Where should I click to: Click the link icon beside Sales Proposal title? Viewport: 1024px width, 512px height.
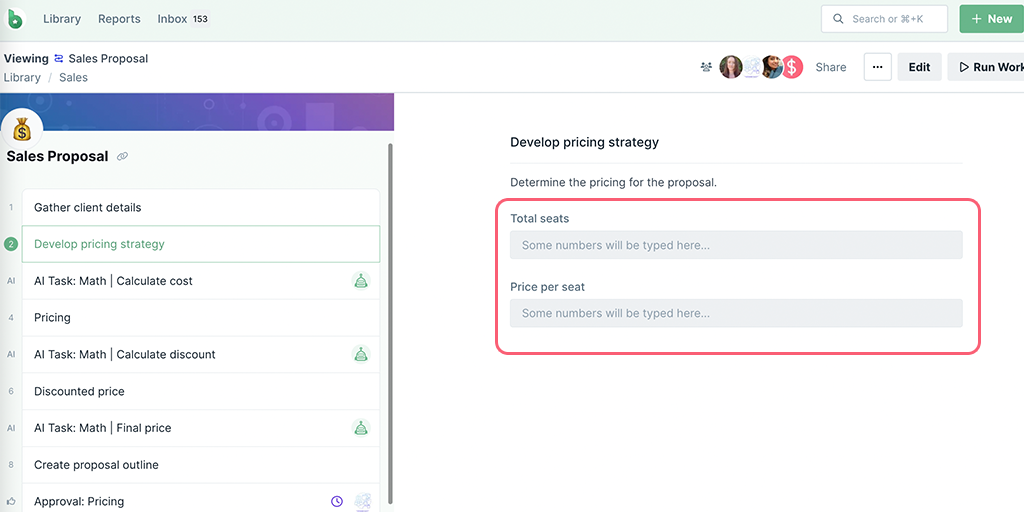click(x=122, y=157)
